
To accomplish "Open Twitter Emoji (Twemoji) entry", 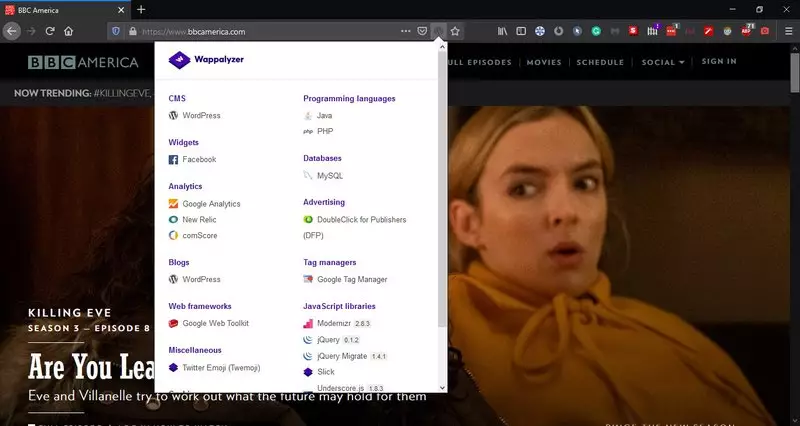I will tap(214, 367).
